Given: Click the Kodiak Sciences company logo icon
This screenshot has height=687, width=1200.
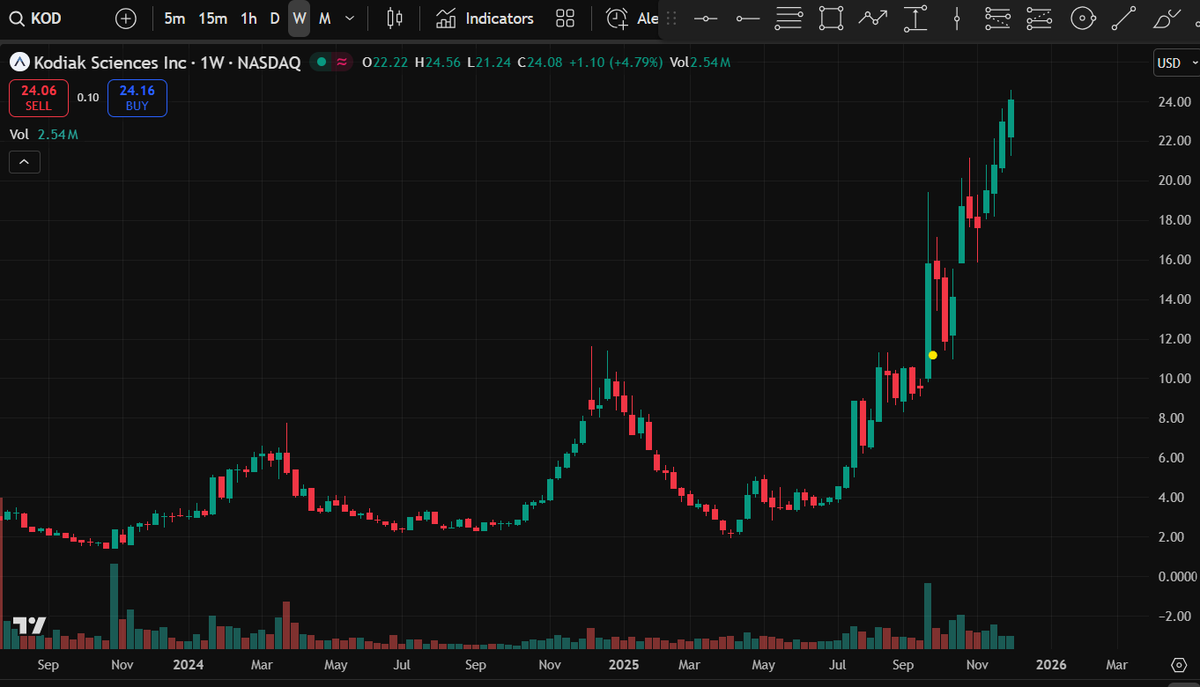Looking at the screenshot, I should click(x=19, y=62).
